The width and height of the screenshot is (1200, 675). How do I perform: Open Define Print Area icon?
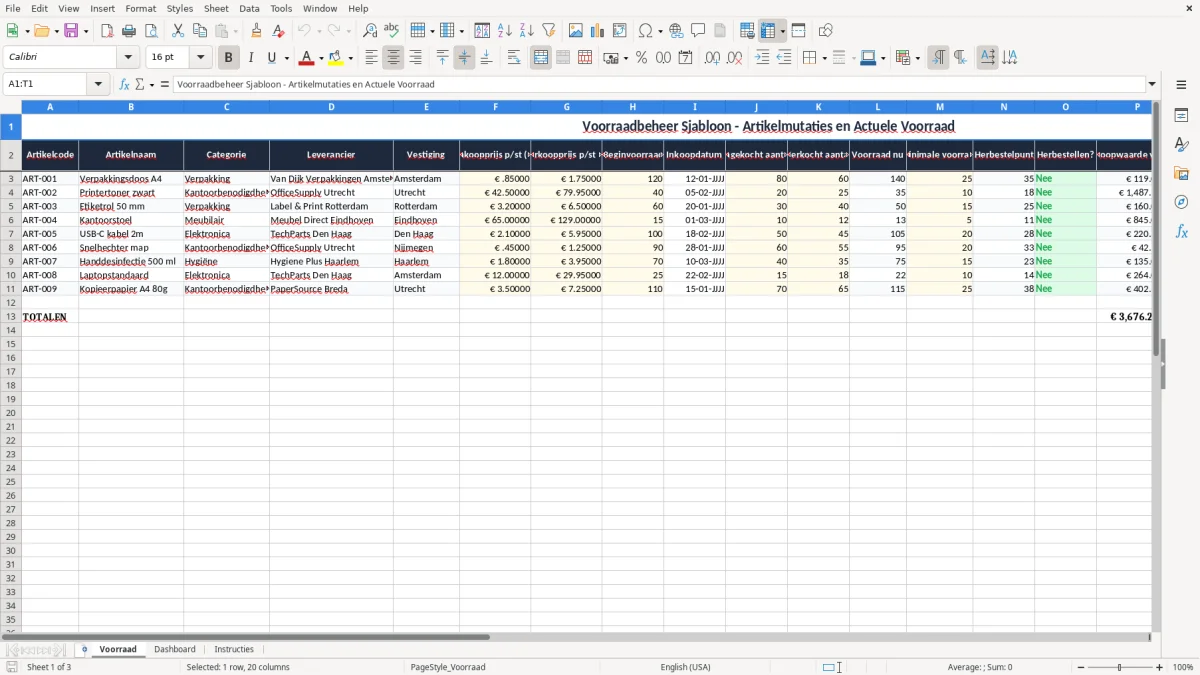(x=747, y=31)
